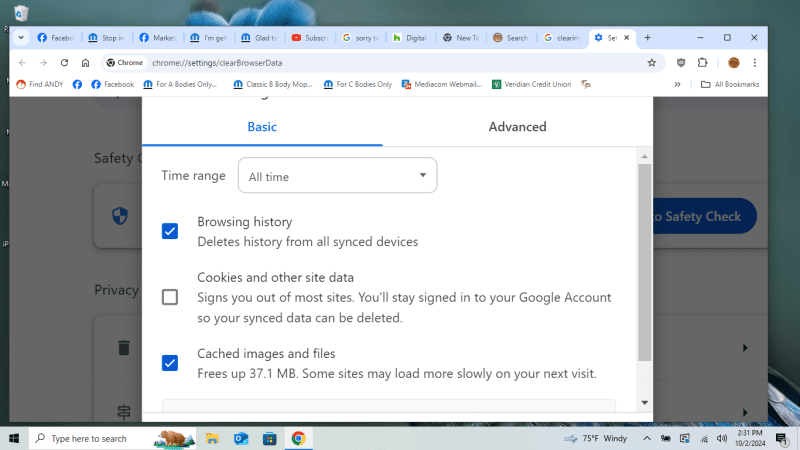Open File Explorer from the taskbar
This screenshot has width=800, height=450.
[212, 438]
